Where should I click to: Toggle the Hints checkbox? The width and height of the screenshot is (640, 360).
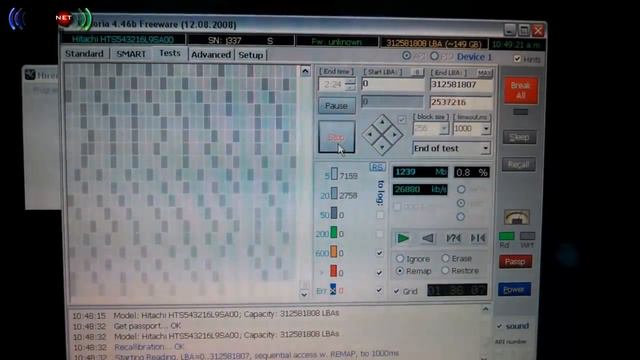point(517,59)
